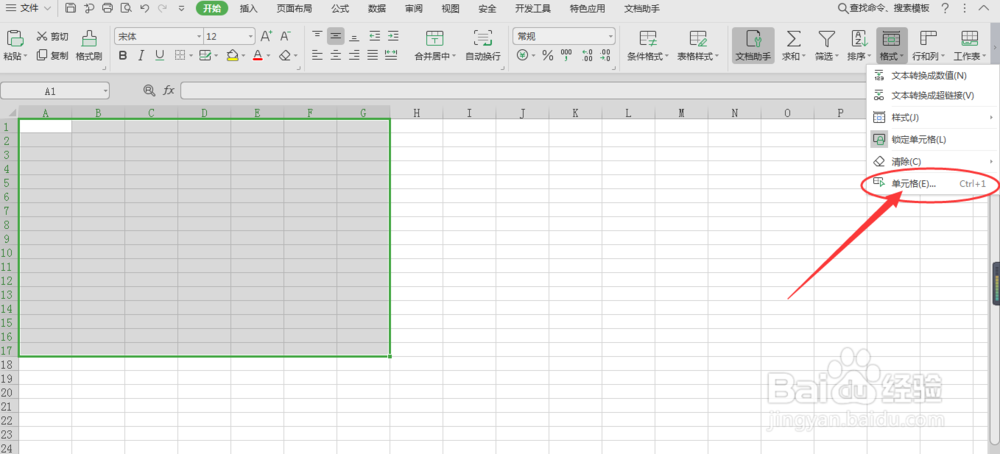
Task: Switch to the 数据 tab
Action: click(377, 9)
